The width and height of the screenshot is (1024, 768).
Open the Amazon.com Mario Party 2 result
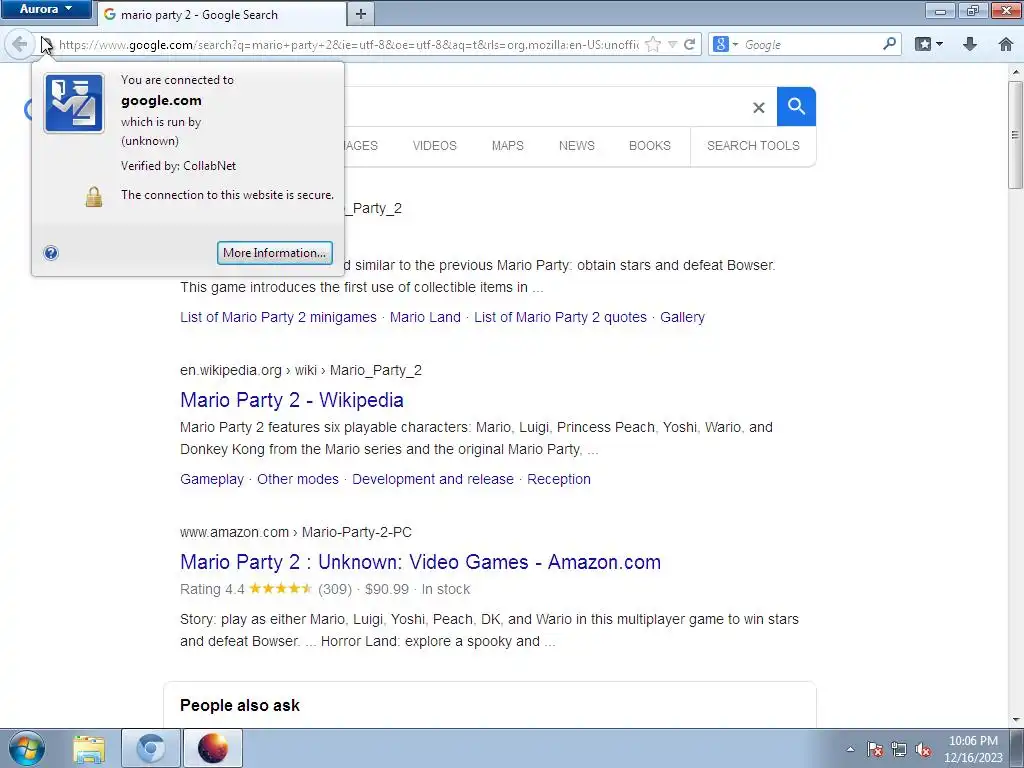coord(421,562)
